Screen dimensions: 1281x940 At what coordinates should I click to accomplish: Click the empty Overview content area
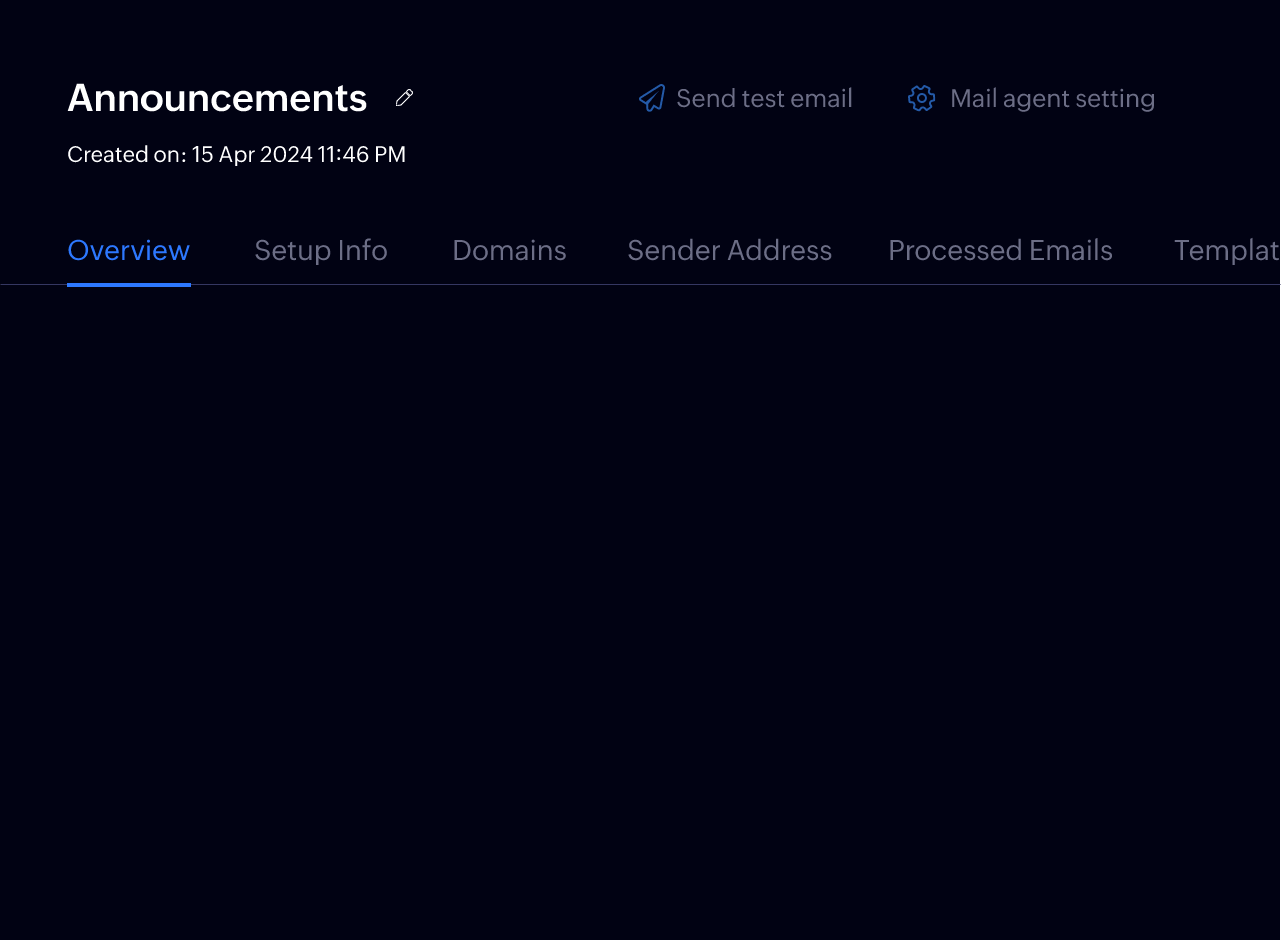point(640,600)
